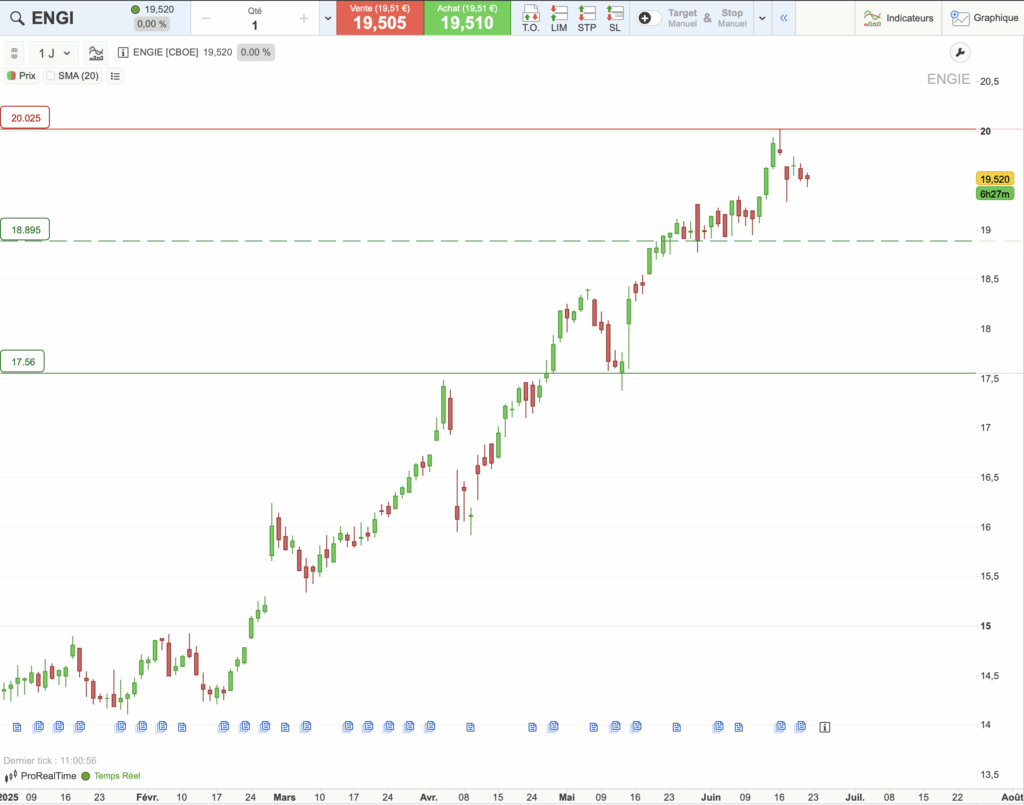Click the T.O. order type icon
1024x805 pixels.
click(x=530, y=18)
